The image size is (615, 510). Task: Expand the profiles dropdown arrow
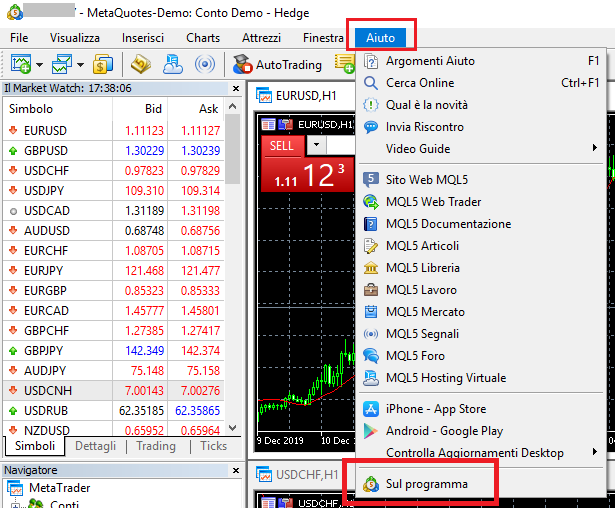80,65
